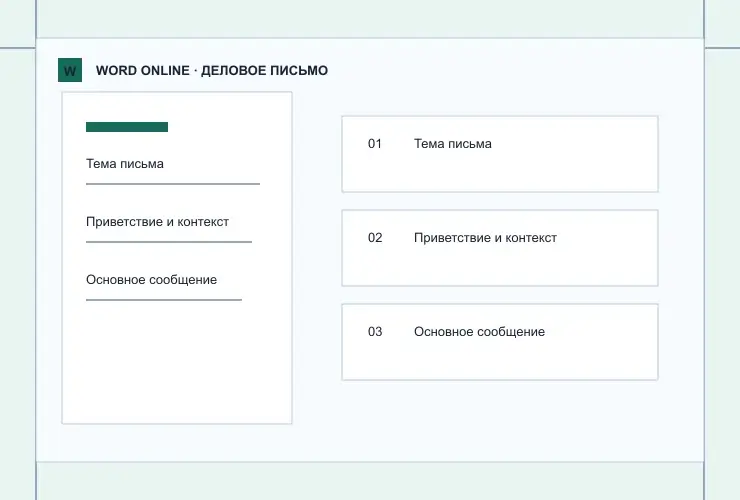Click the number 01 label
The image size is (740, 500).
pyautogui.click(x=375, y=144)
